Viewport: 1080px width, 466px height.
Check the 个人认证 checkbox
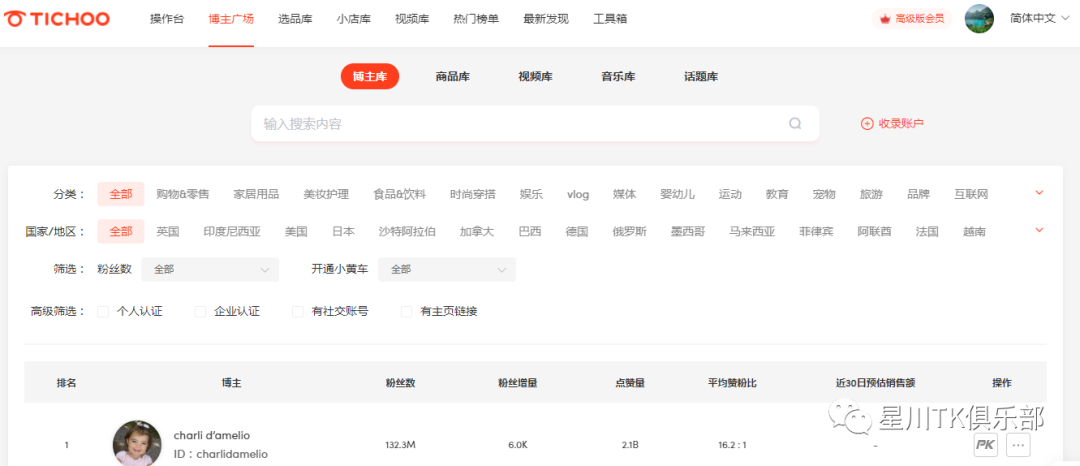coord(103,312)
